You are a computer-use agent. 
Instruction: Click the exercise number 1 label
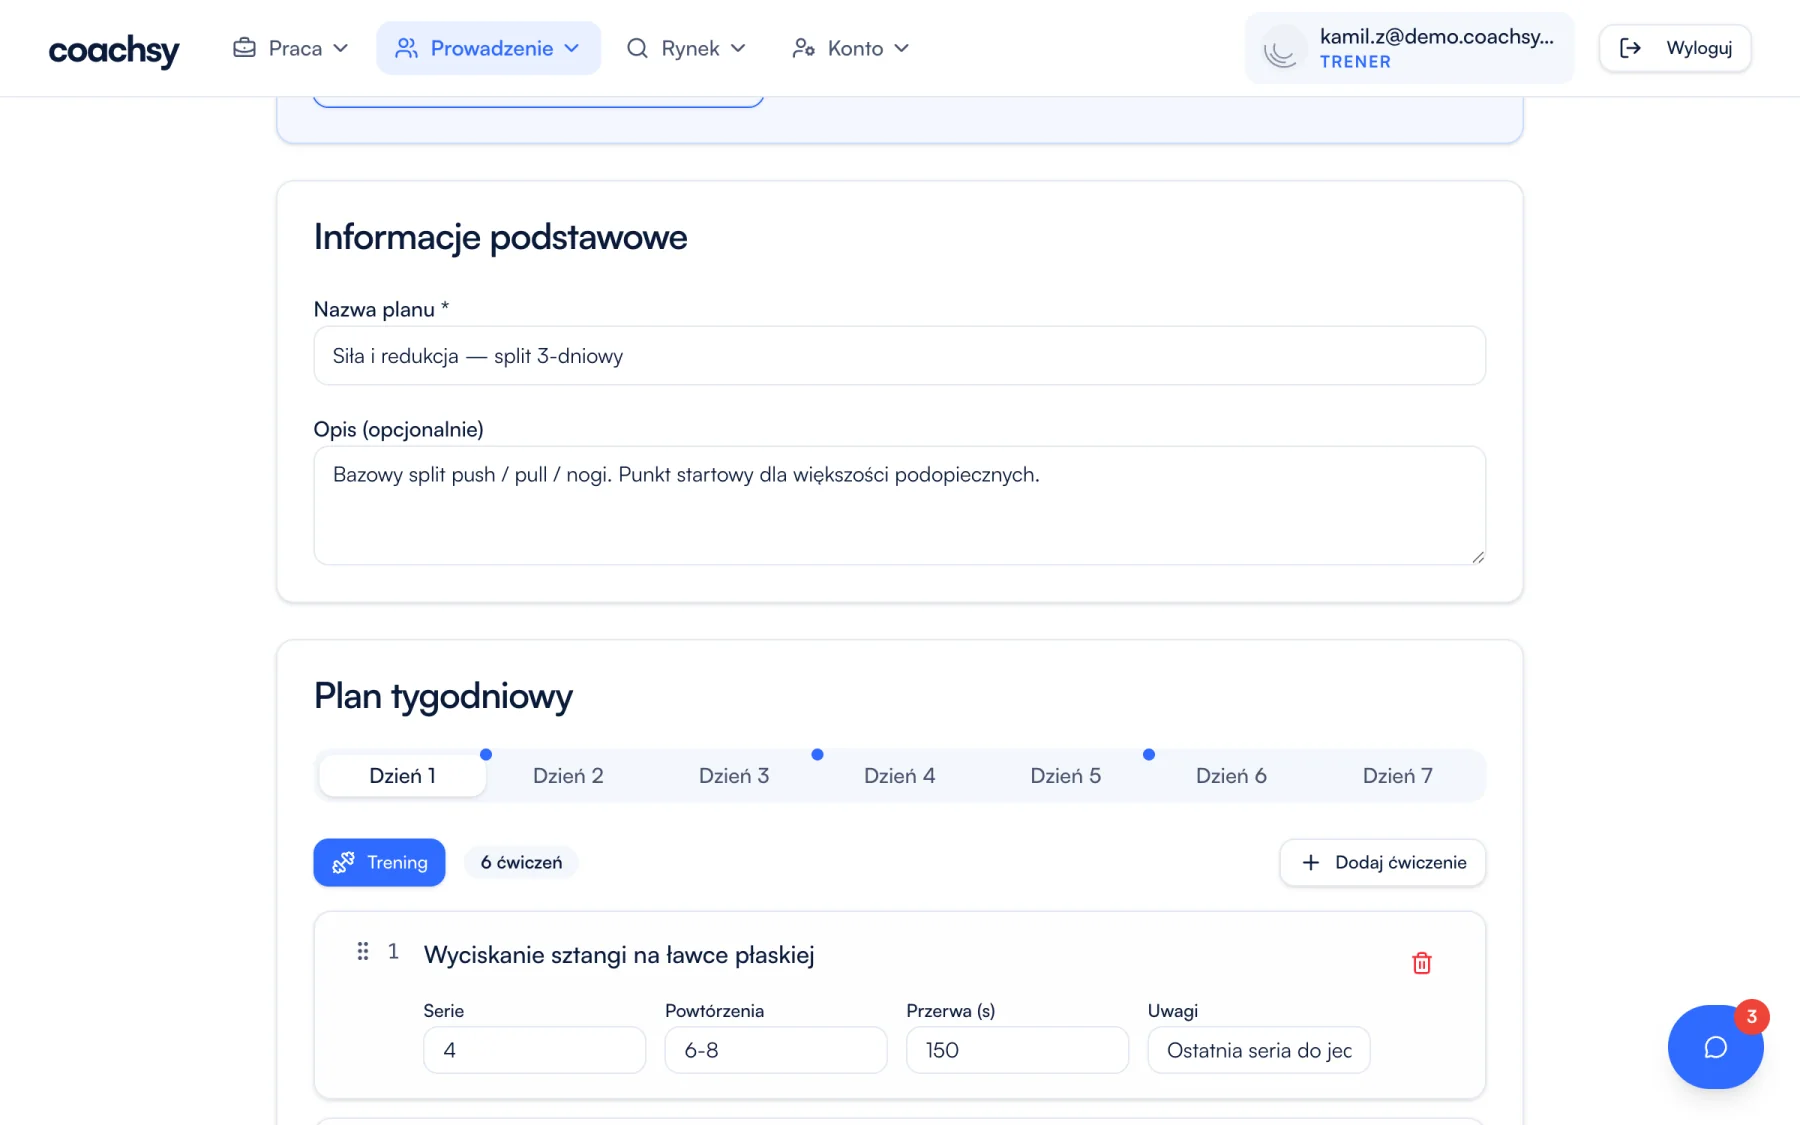[393, 951]
